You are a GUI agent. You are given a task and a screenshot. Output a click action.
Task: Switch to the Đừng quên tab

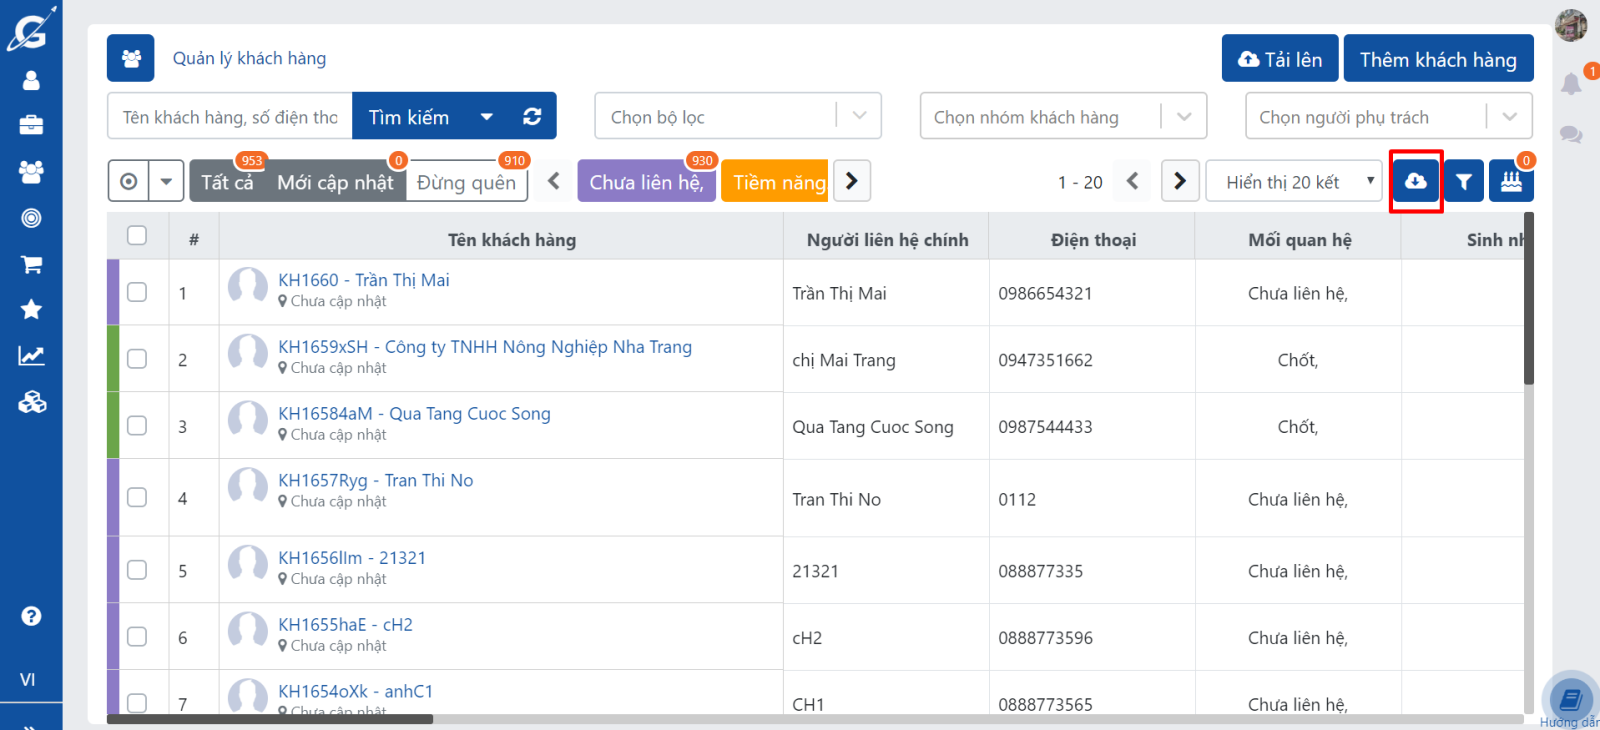[x=466, y=182]
